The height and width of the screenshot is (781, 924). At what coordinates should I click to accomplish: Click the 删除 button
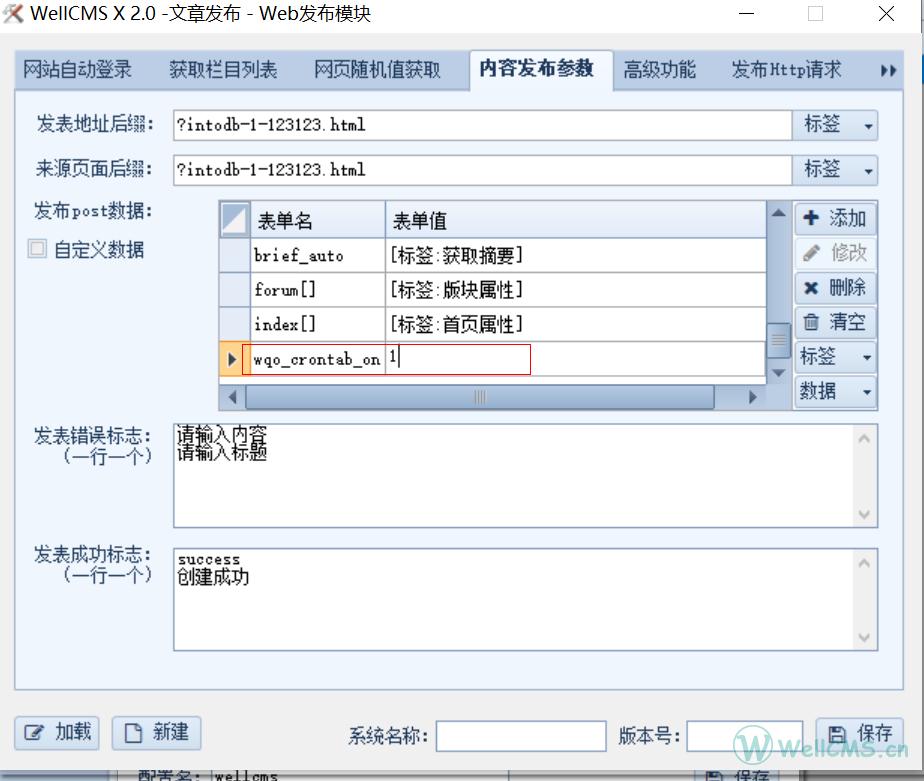click(835, 288)
